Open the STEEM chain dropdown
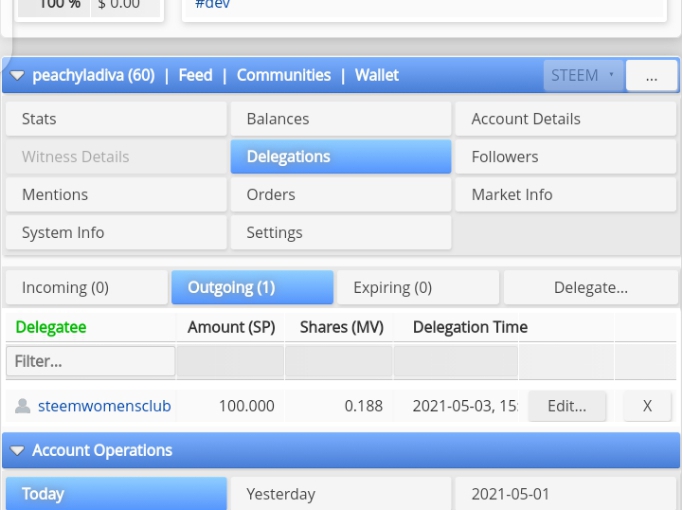The height and width of the screenshot is (510, 682). click(584, 76)
